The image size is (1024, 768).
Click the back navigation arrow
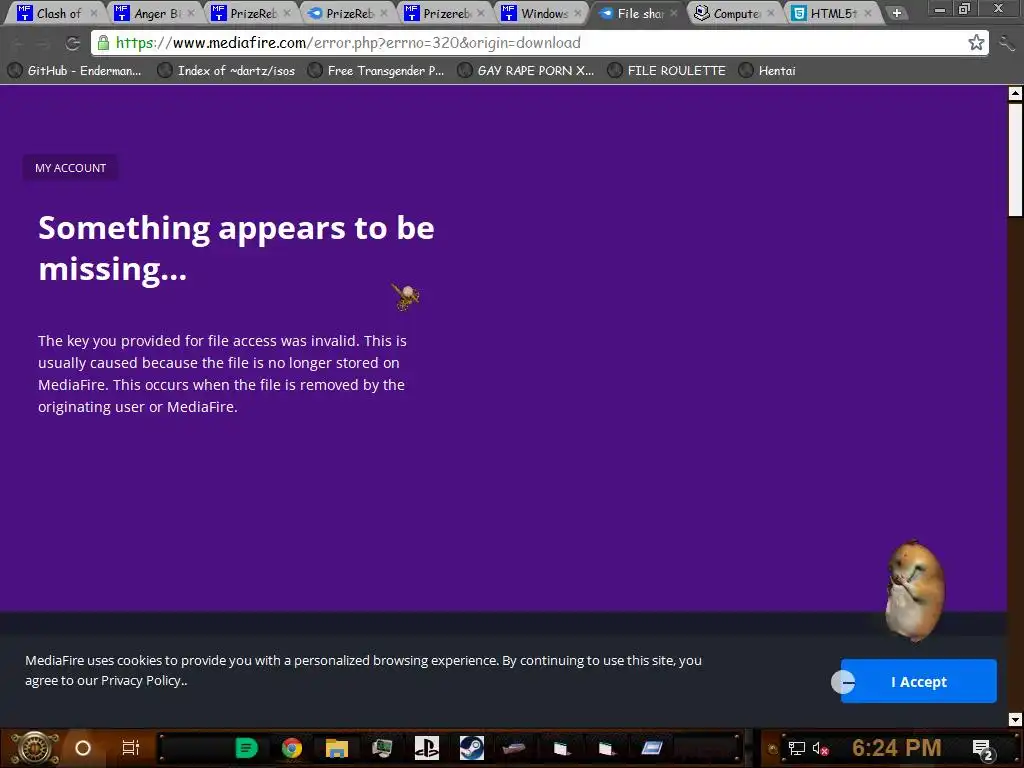(18, 44)
